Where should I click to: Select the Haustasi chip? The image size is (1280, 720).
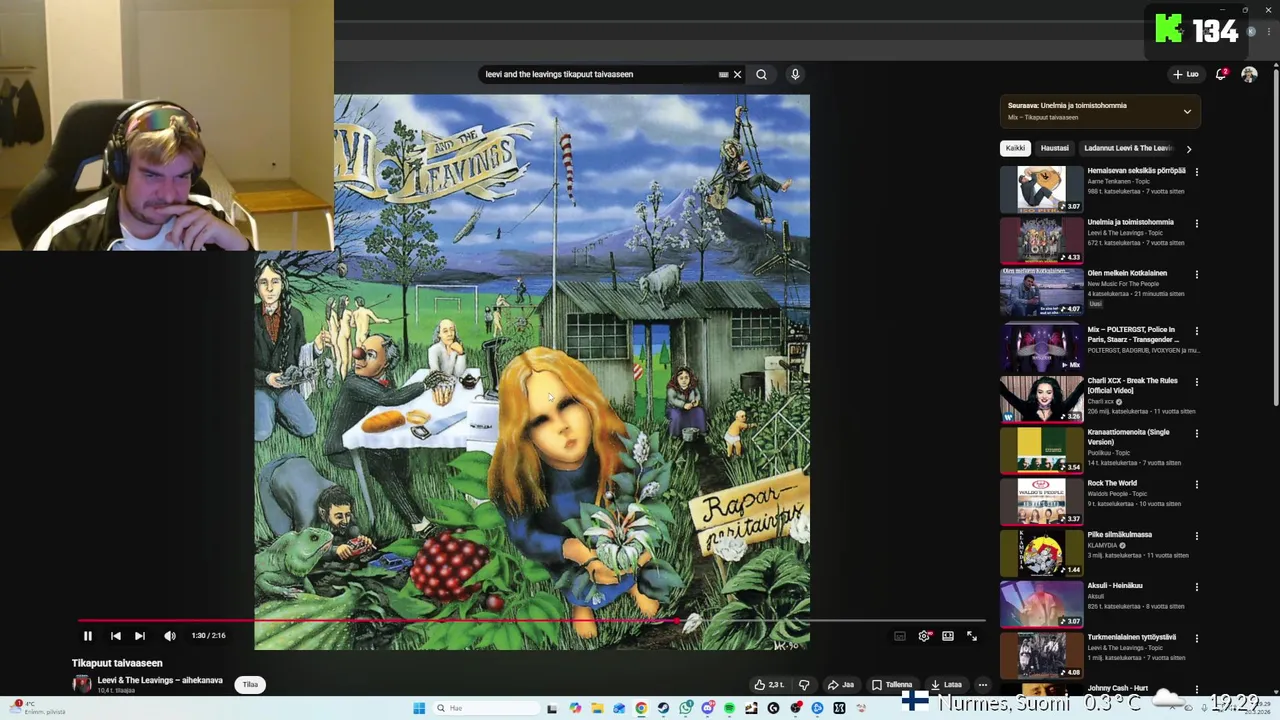pyautogui.click(x=1054, y=148)
